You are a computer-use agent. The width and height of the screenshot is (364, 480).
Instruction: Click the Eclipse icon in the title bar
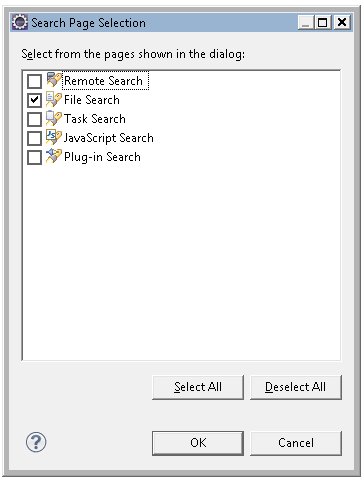20,22
